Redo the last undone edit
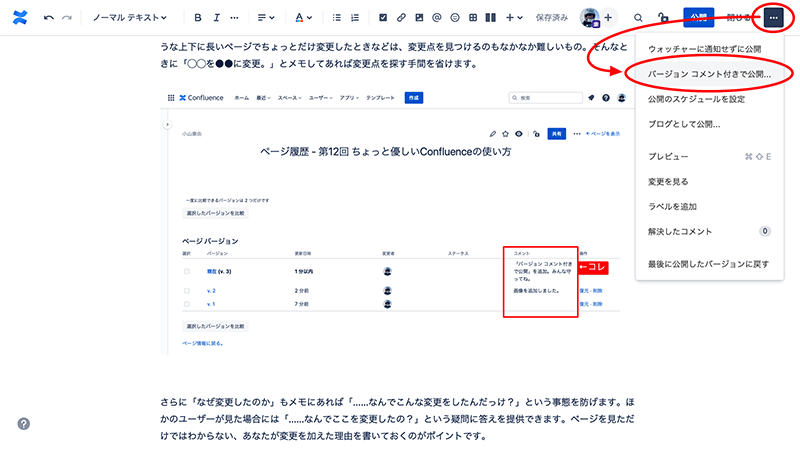The width and height of the screenshot is (800, 450). [67, 18]
